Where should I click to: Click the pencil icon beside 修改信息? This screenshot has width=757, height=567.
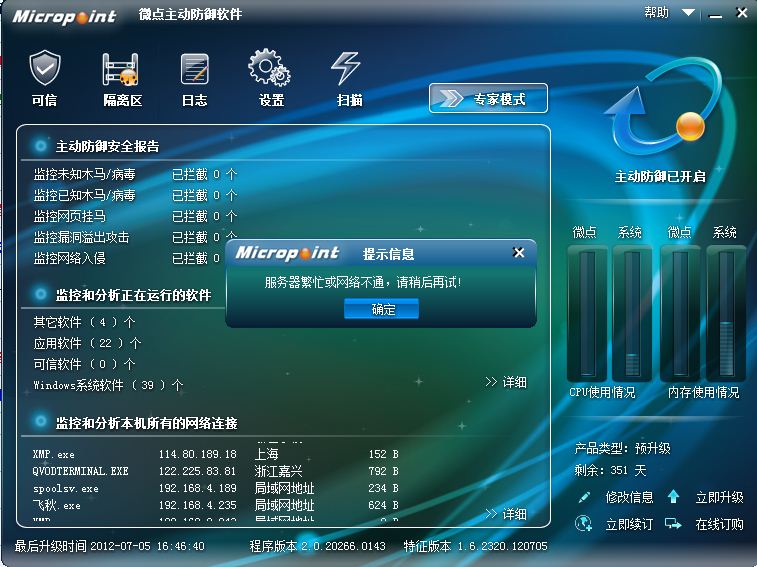[584, 497]
